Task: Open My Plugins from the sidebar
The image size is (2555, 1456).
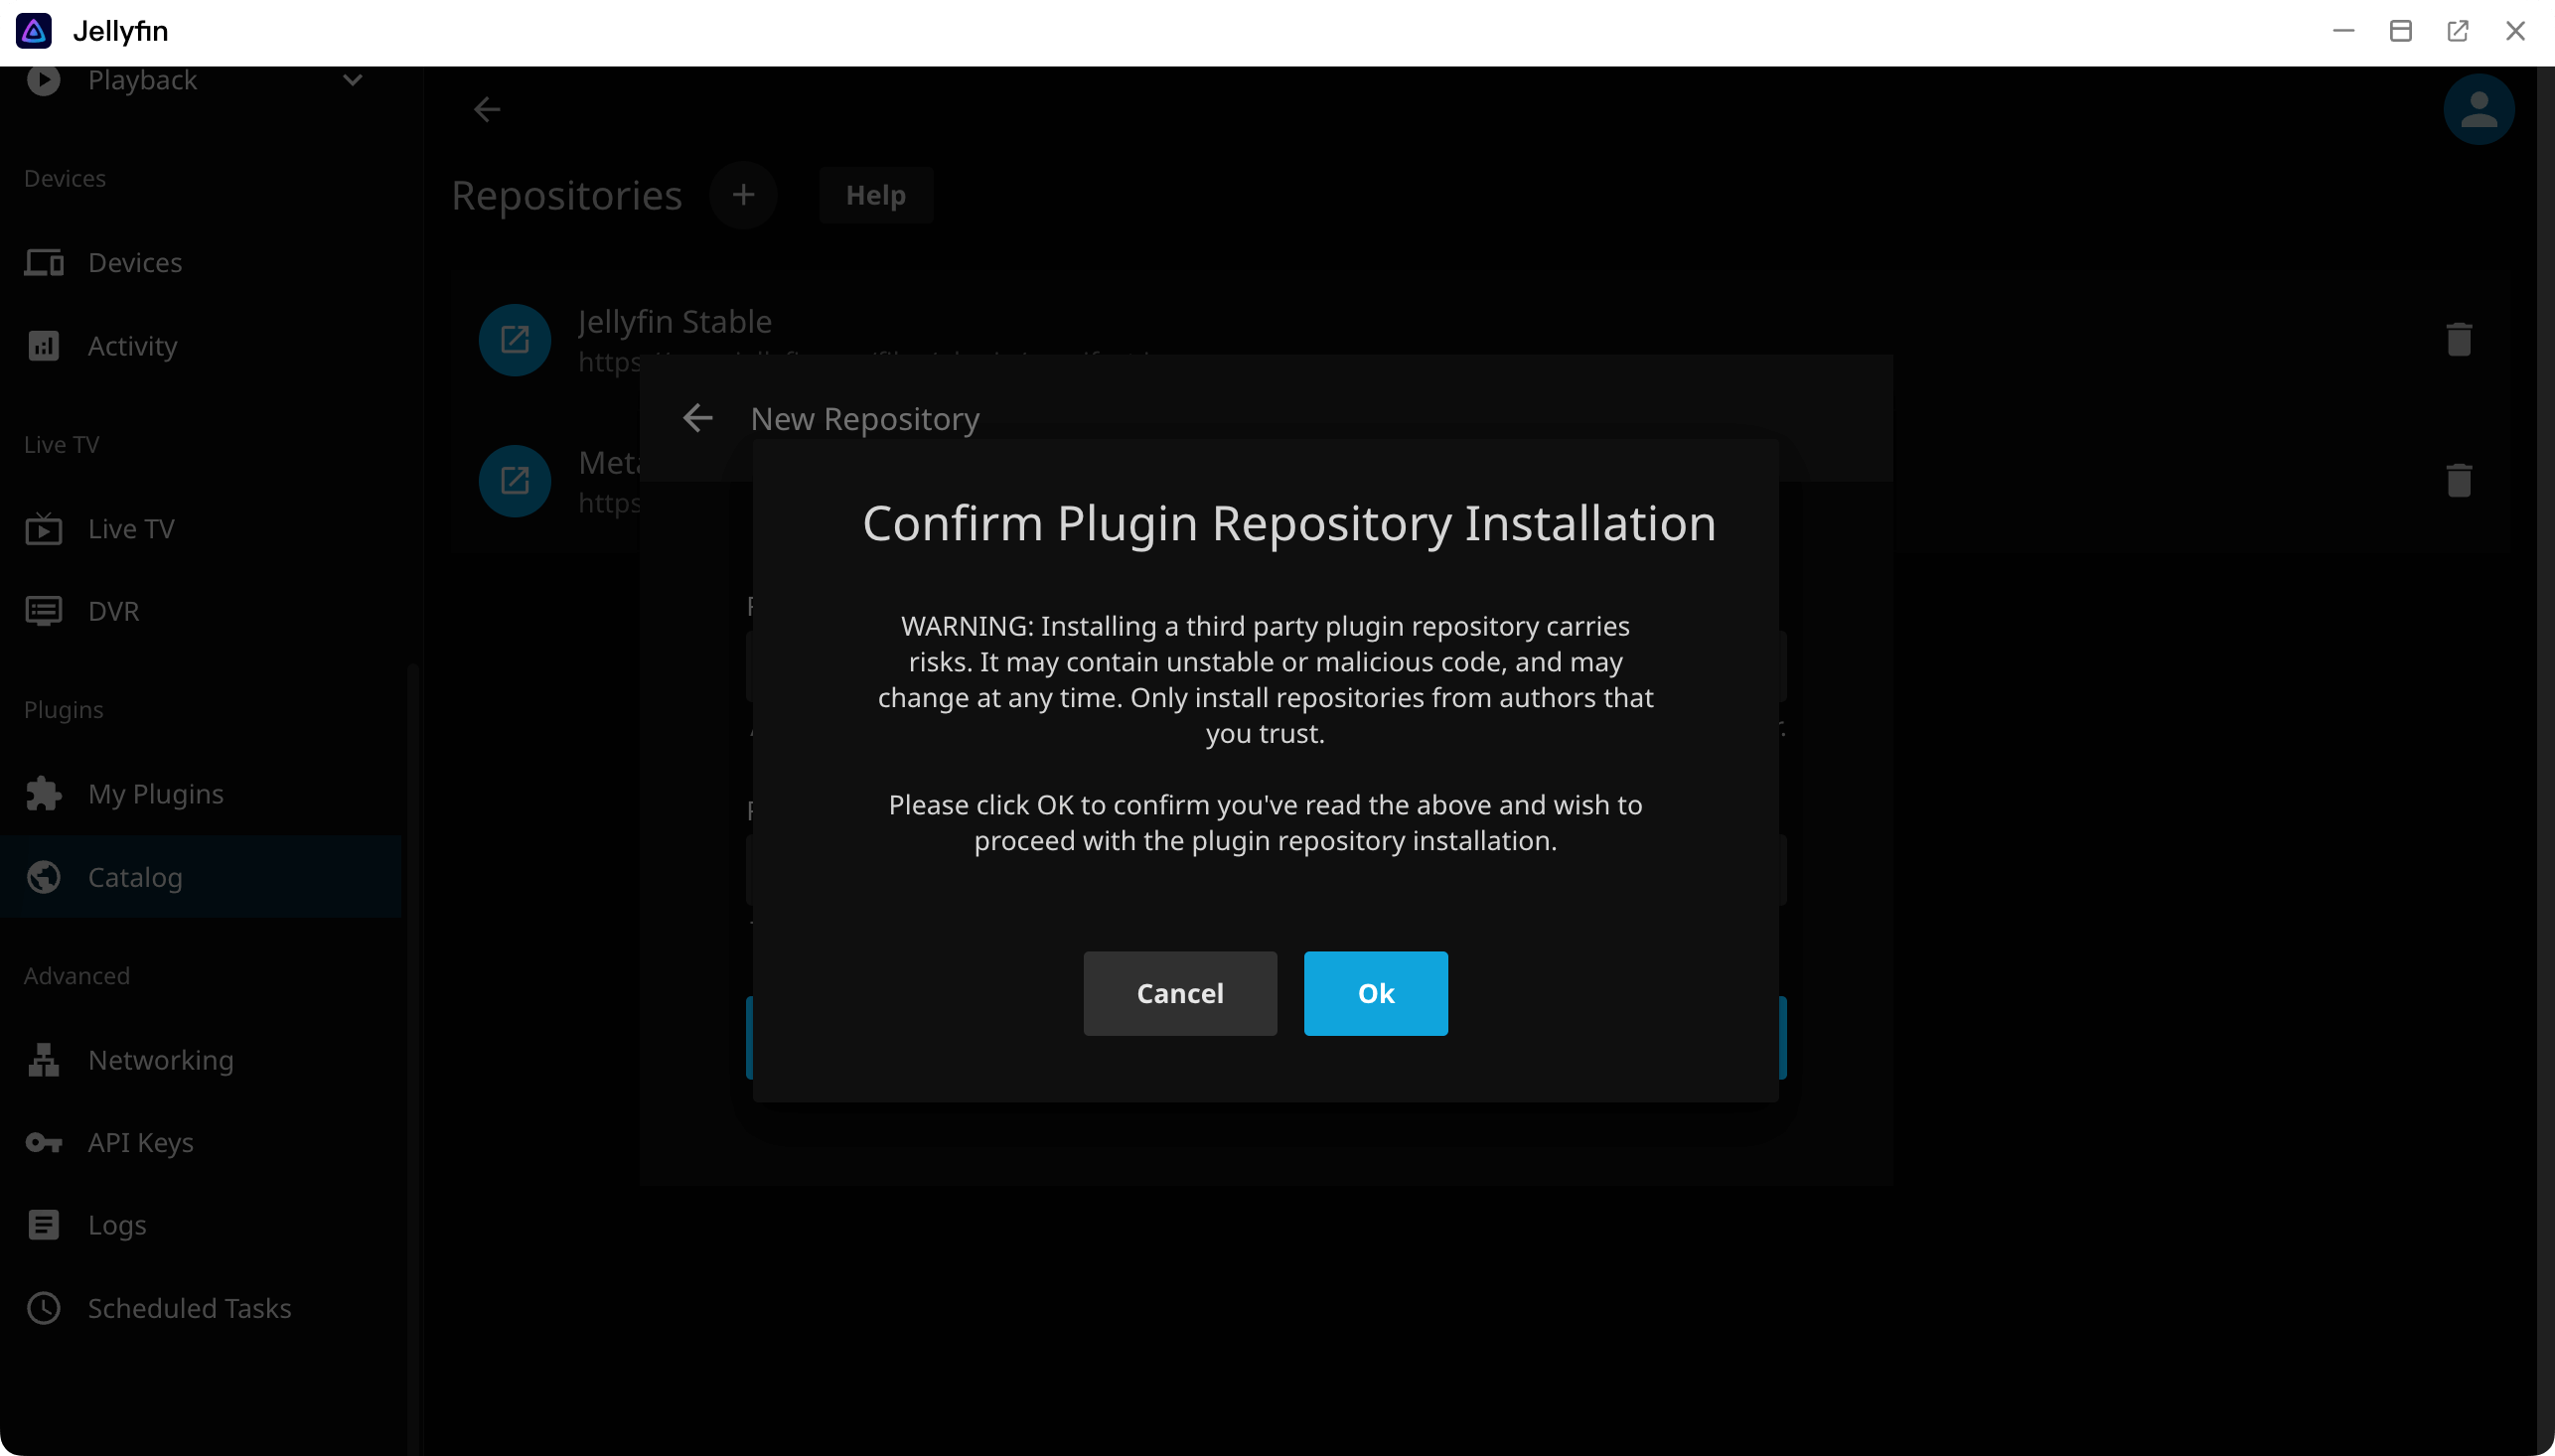Action: [x=155, y=793]
